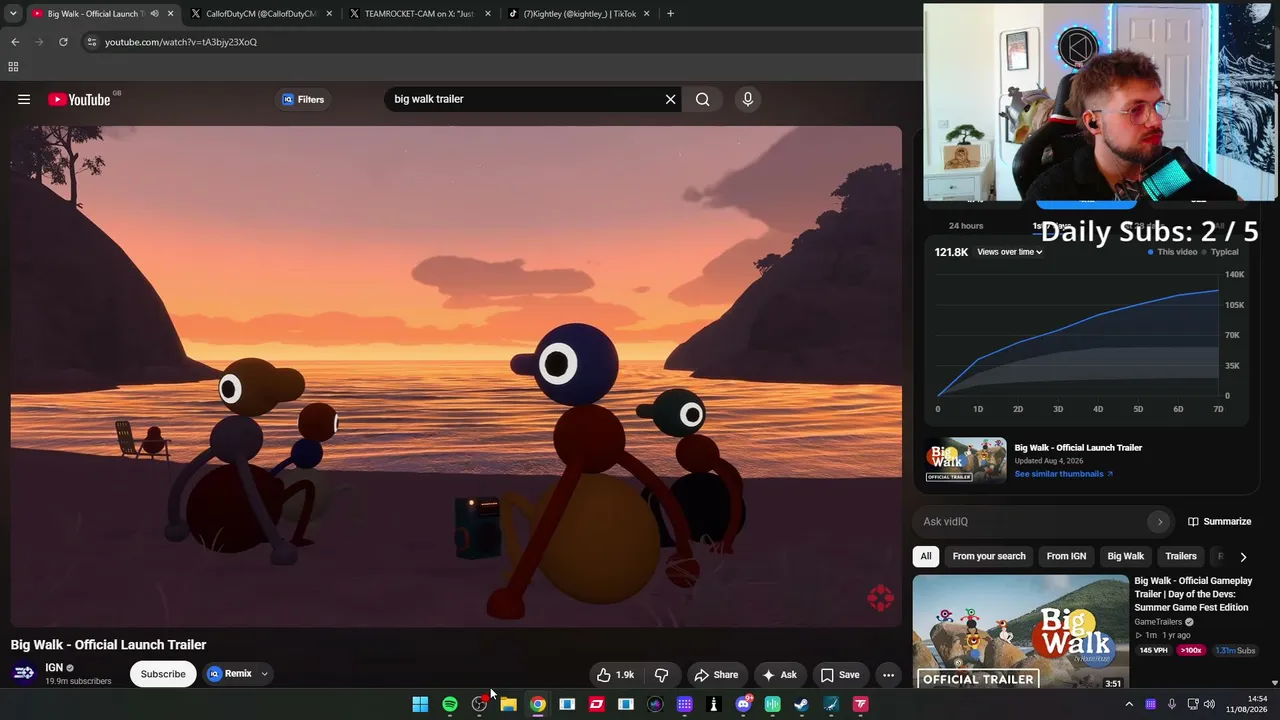Open the GameTrailers channel link
1280x720 pixels.
coord(1158,622)
